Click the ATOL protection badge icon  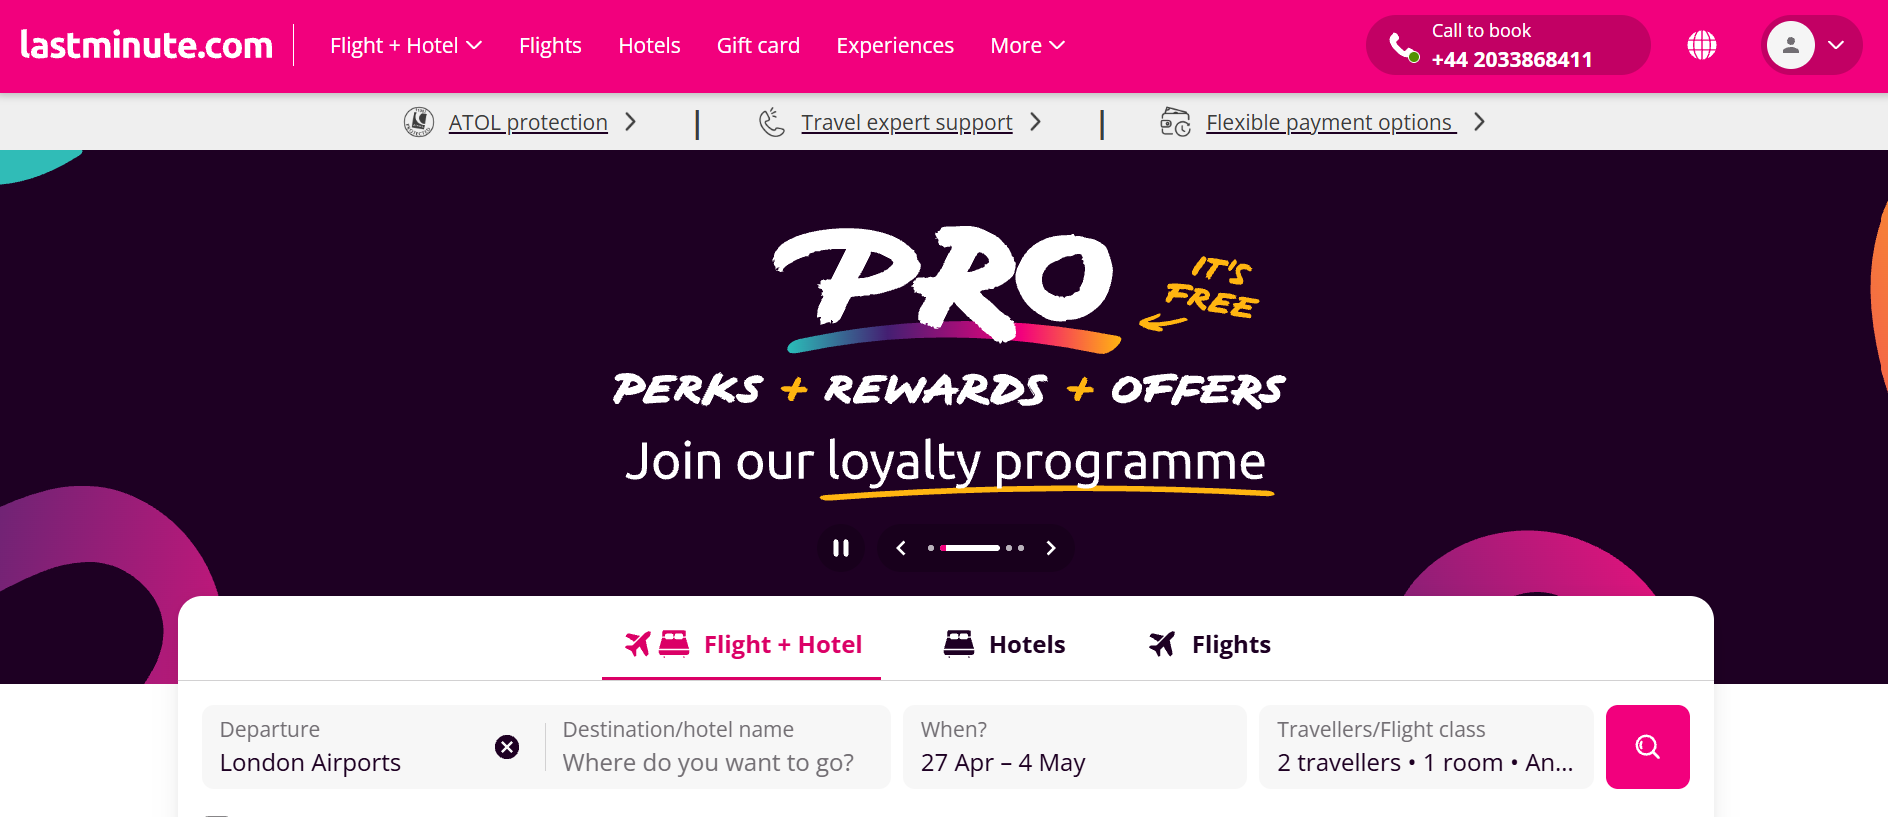pyautogui.click(x=419, y=122)
